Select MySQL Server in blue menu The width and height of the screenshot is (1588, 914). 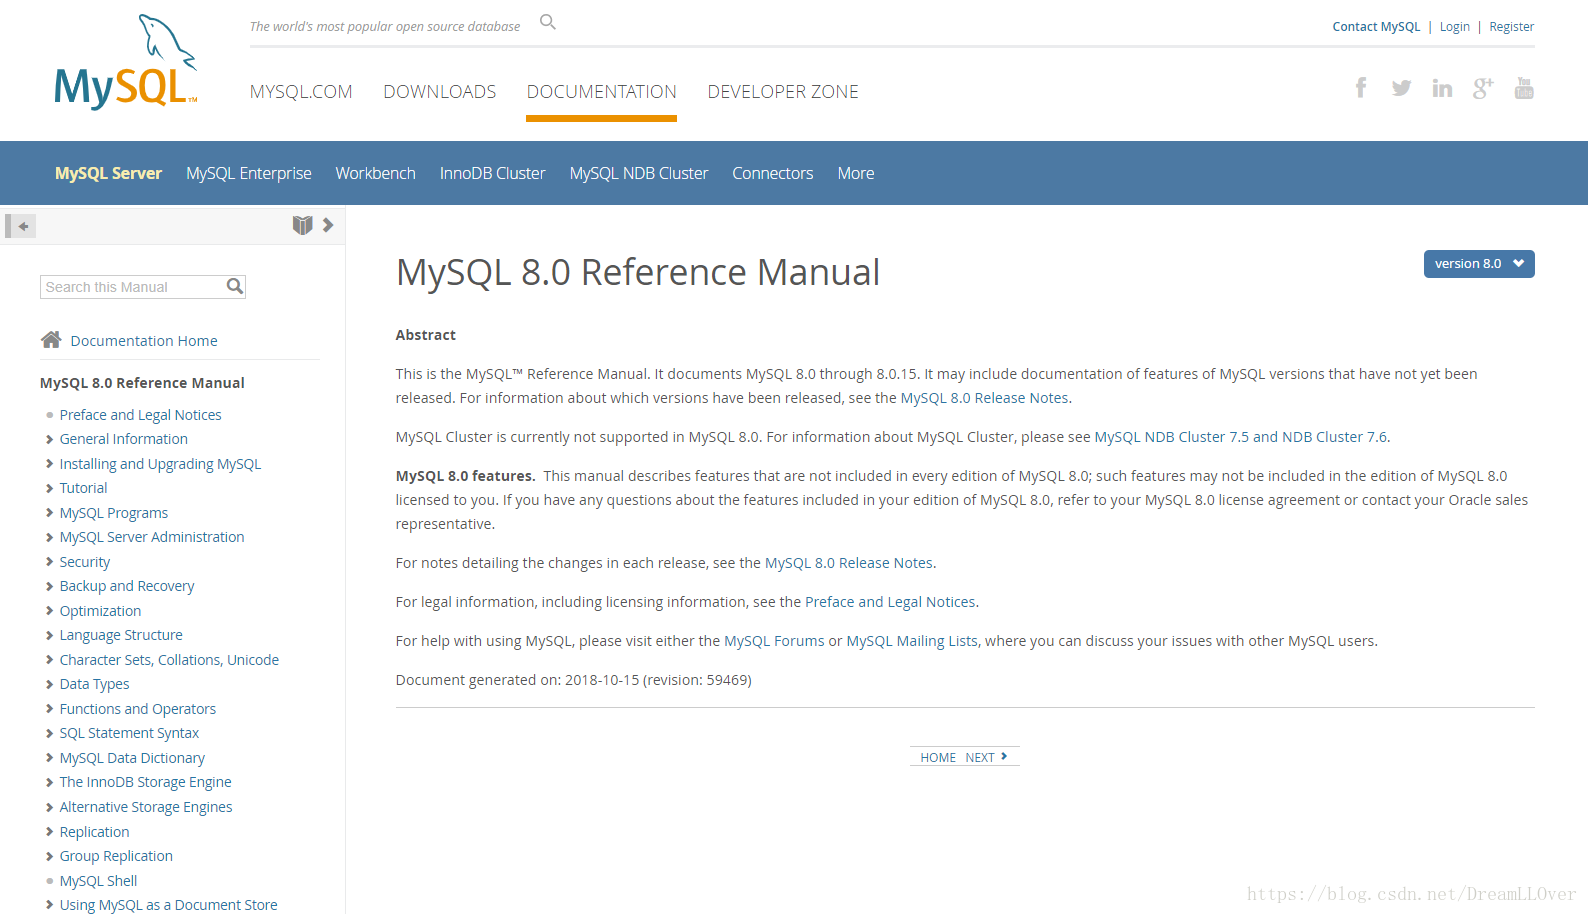(x=108, y=173)
